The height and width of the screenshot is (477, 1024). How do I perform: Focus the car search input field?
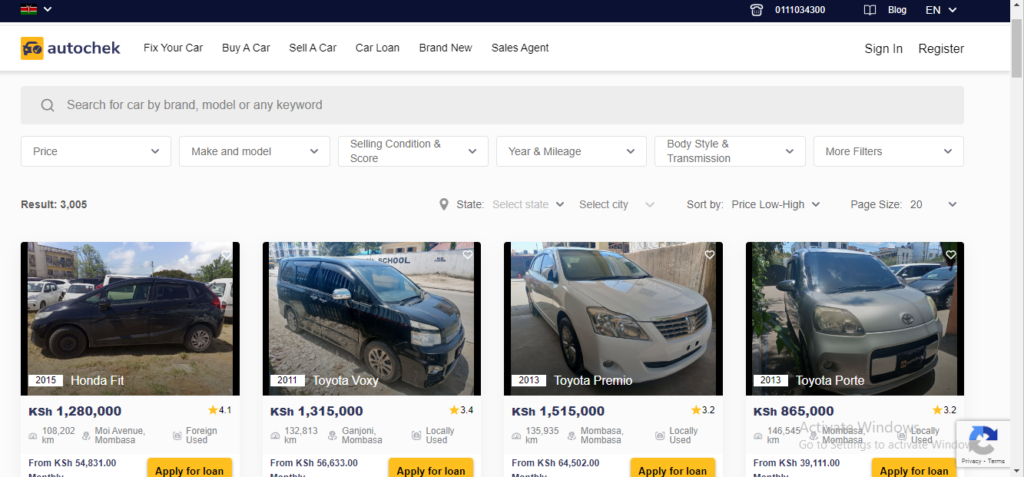point(492,105)
